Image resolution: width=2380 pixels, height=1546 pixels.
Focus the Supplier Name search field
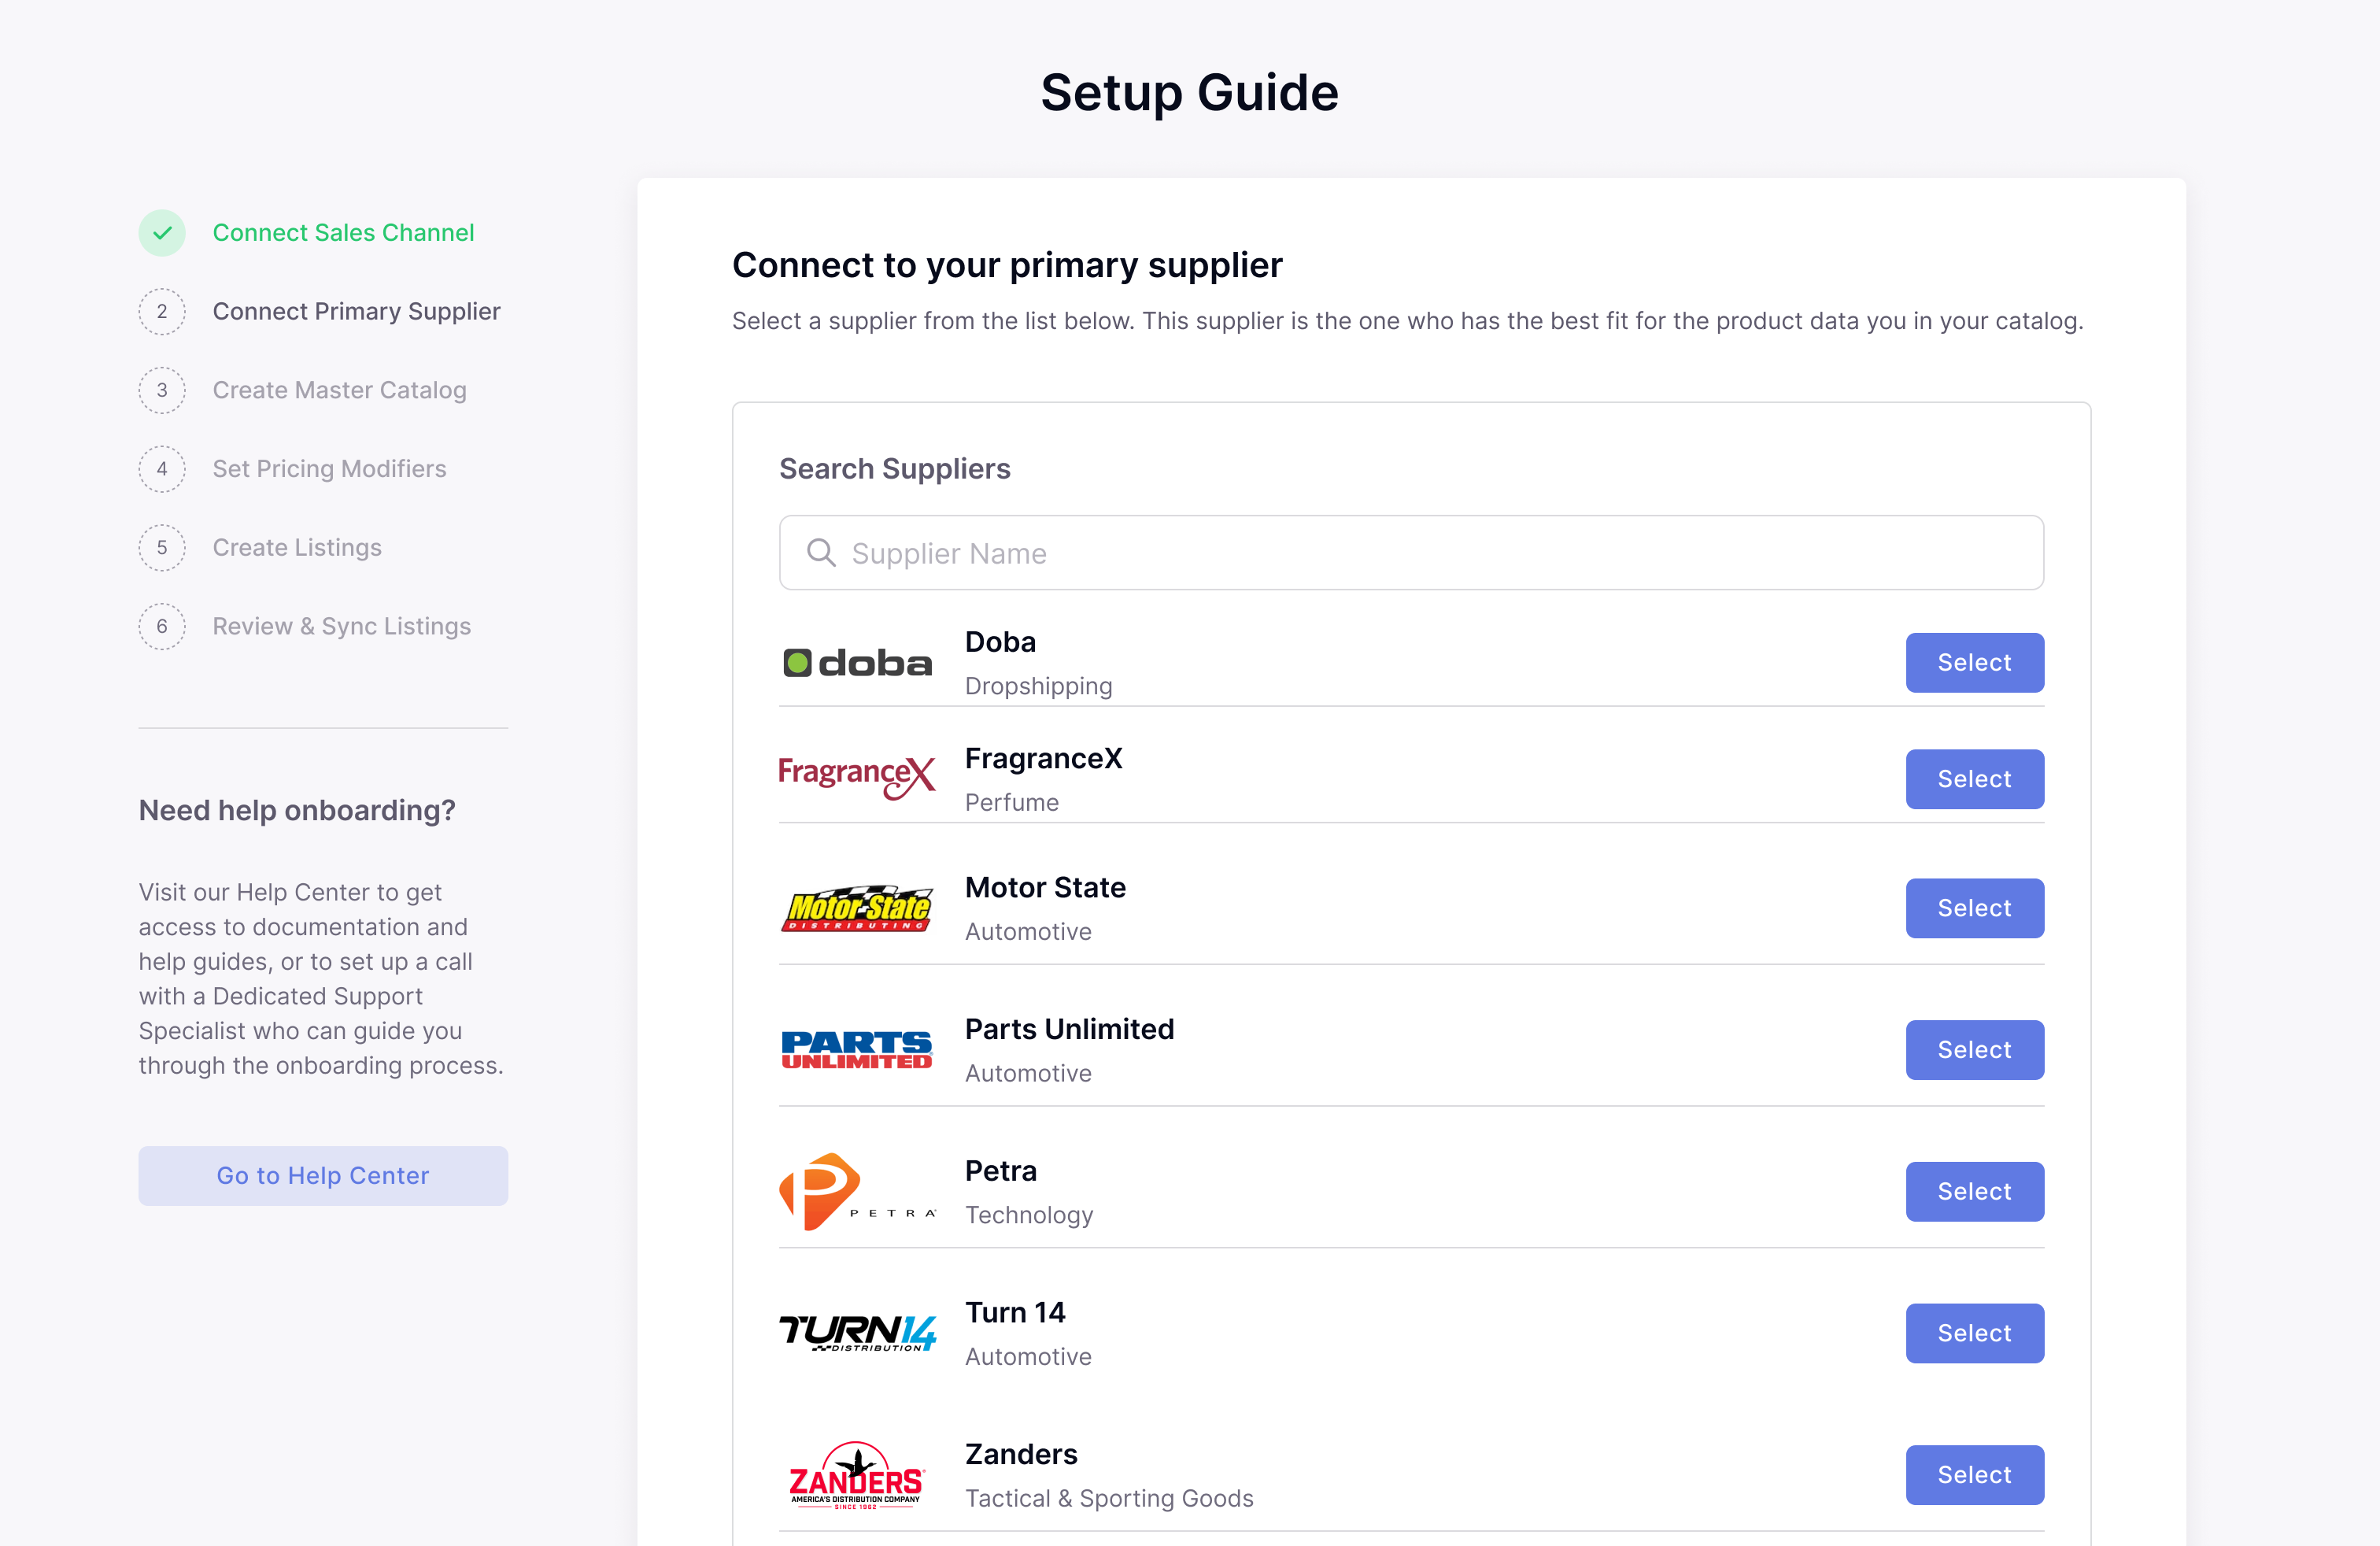pyautogui.click(x=1411, y=553)
